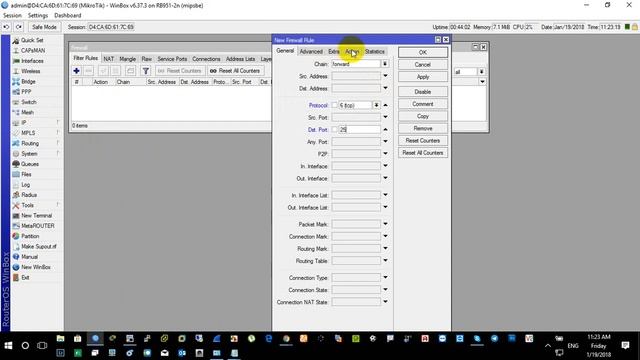
Task: Open Switch menu item
Action: click(29, 102)
